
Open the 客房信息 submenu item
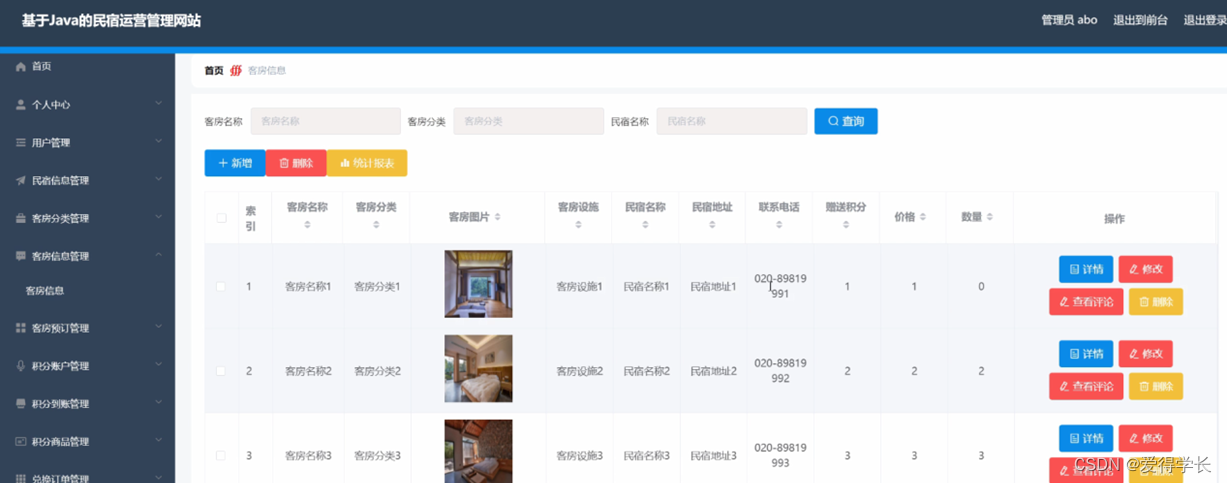coord(45,291)
